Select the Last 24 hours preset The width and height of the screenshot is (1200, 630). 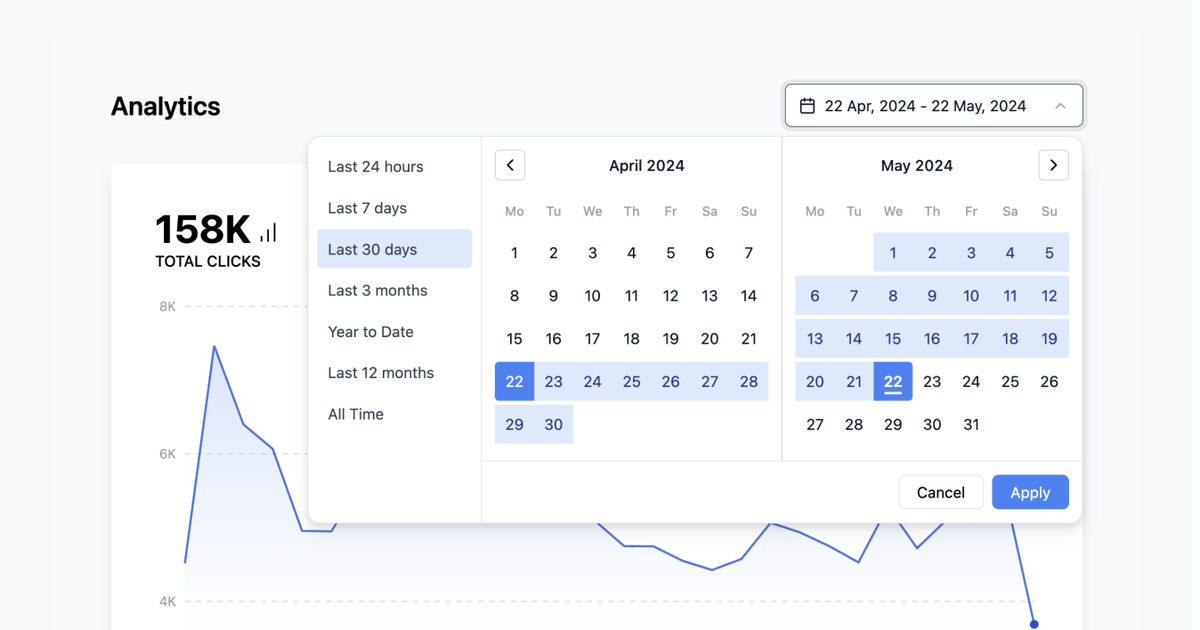394,166
